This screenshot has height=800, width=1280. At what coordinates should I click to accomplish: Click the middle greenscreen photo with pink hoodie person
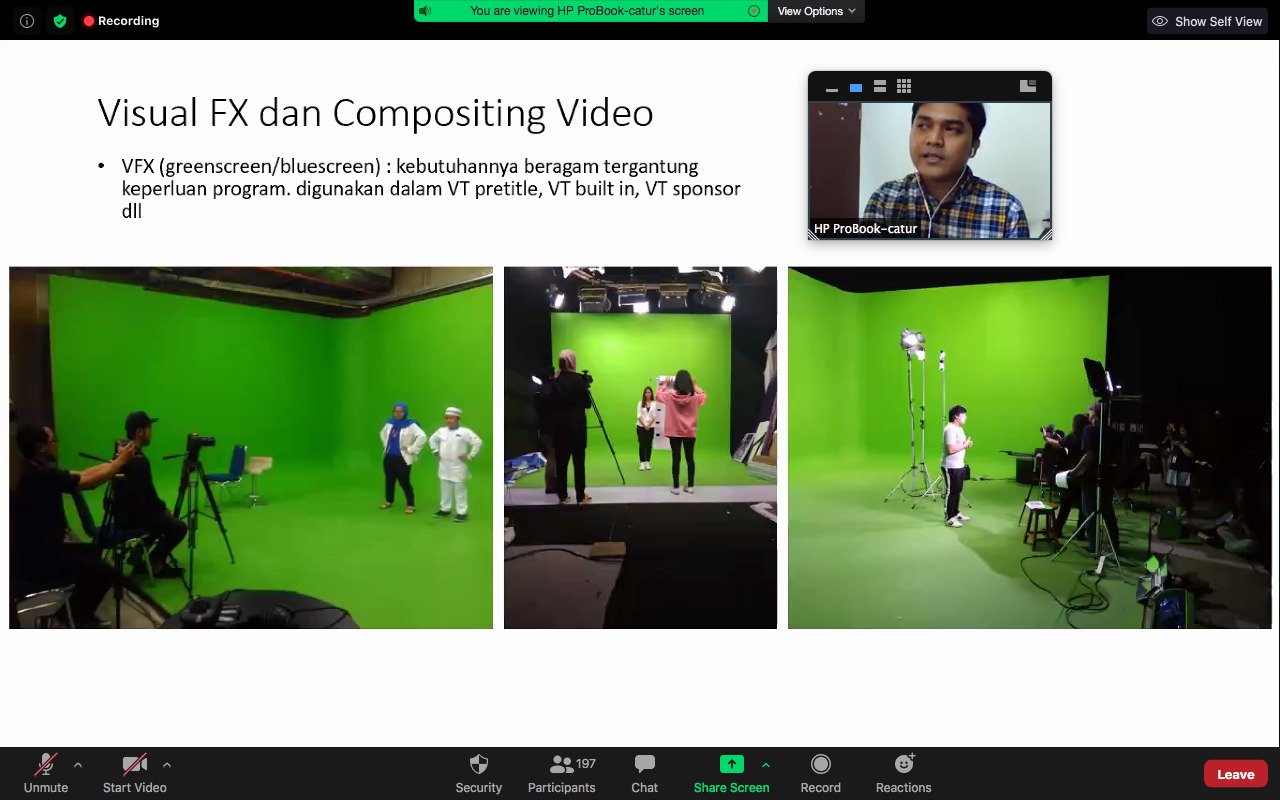click(x=640, y=447)
